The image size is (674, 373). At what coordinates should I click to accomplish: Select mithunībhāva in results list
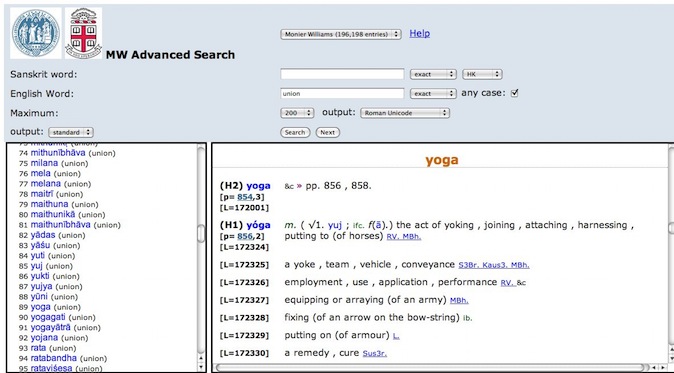coord(58,153)
